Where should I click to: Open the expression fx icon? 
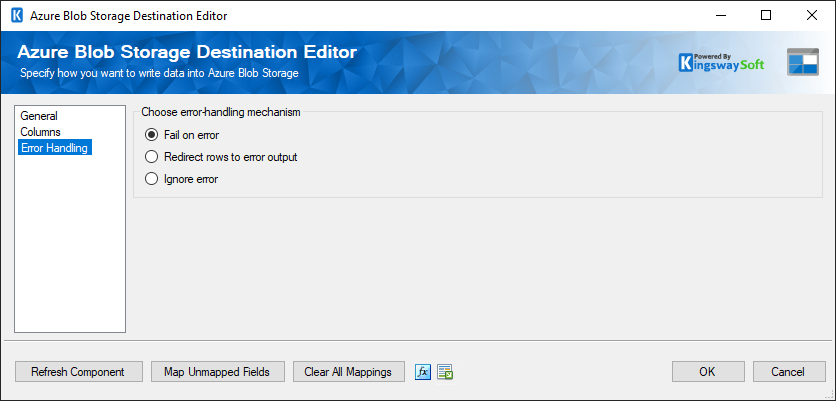coord(423,372)
